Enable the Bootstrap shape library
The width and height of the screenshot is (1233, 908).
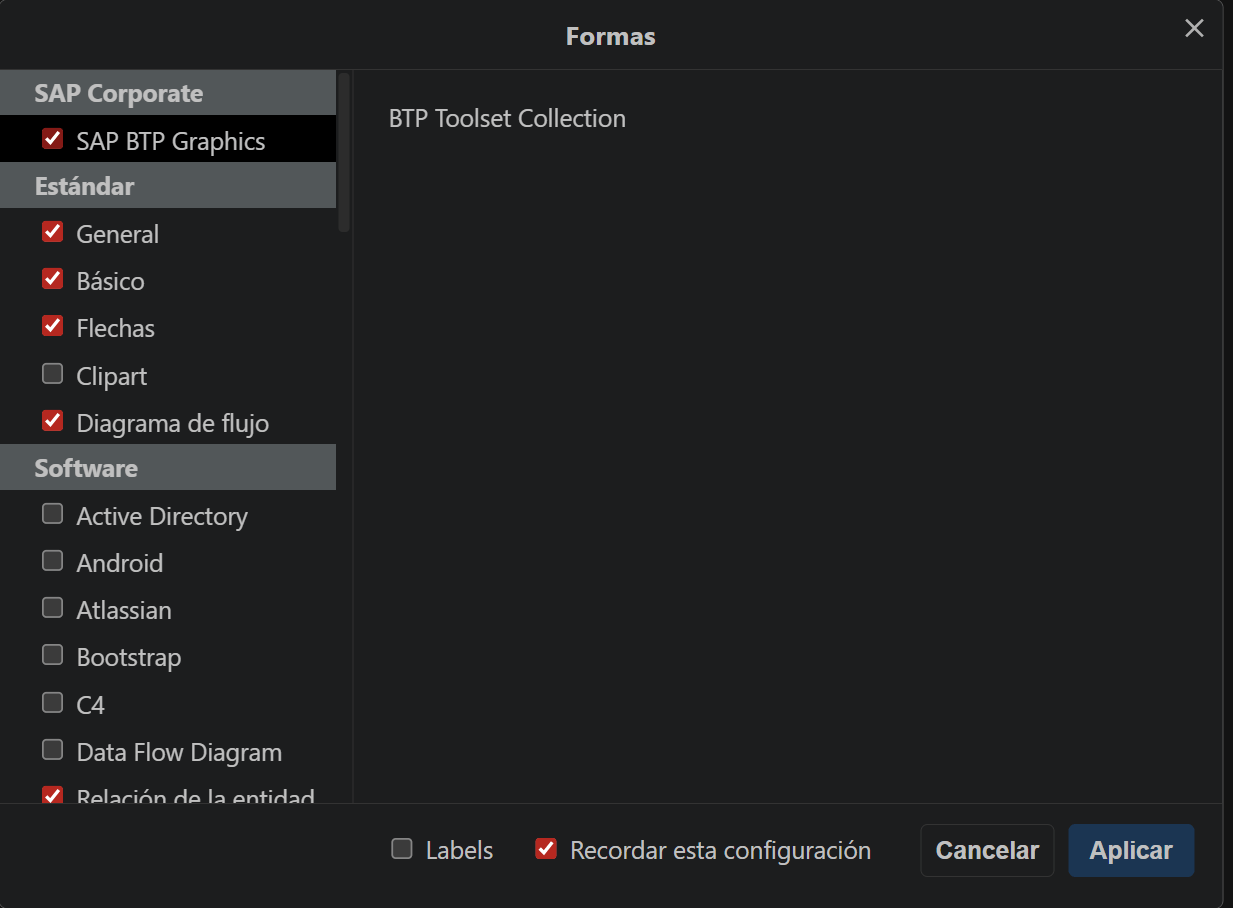coord(53,655)
